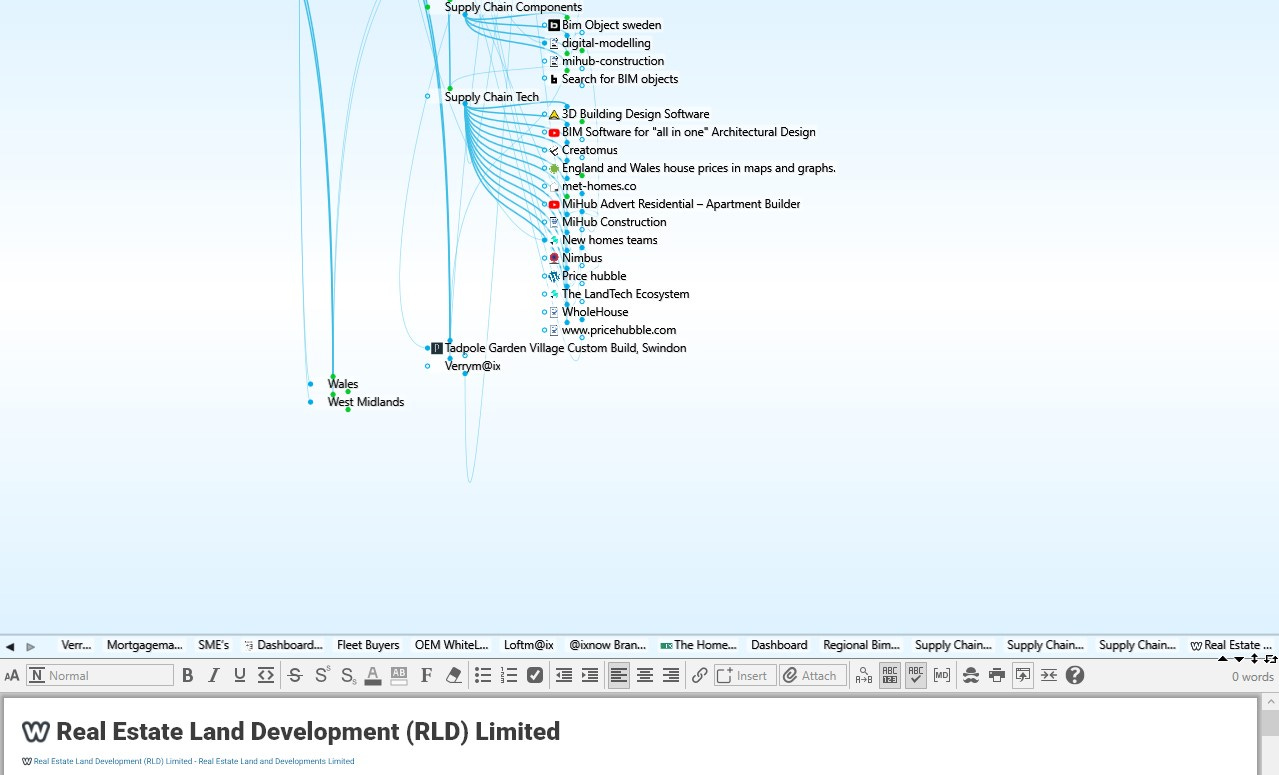The image size is (1279, 775).
Task: Go back with left history arrow
Action: click(x=10, y=646)
